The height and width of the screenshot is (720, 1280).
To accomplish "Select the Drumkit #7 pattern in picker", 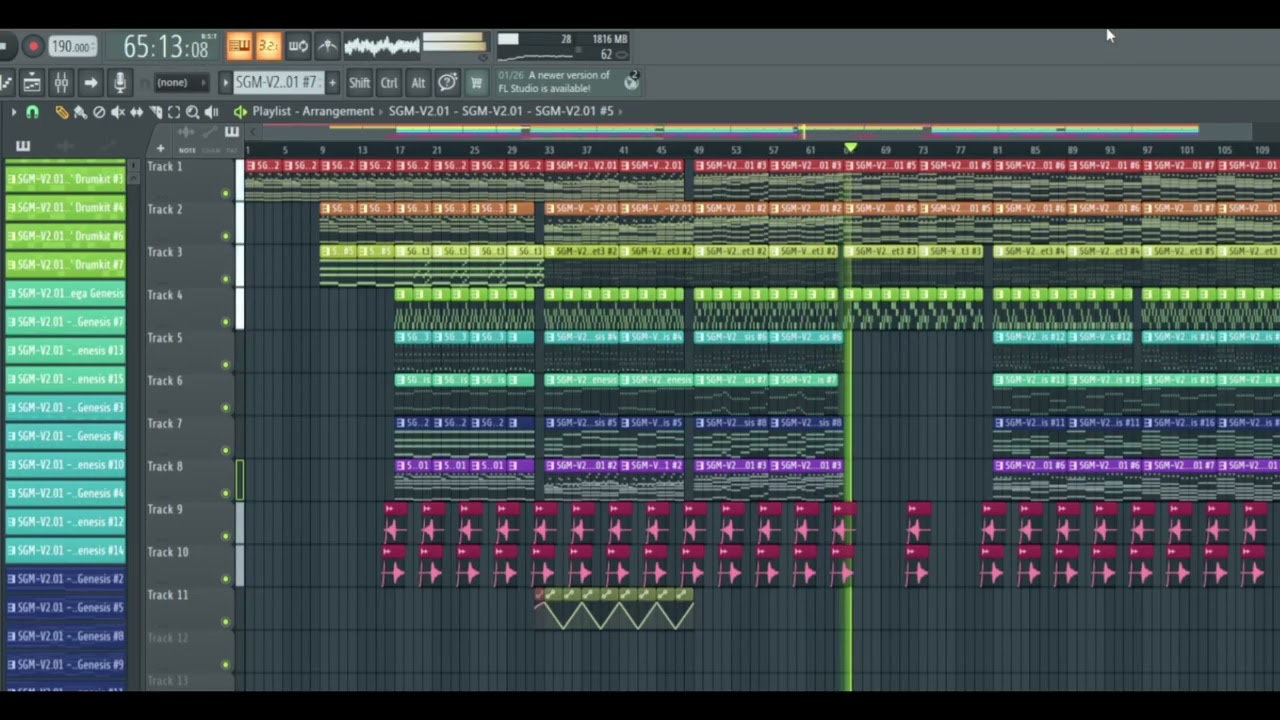I will pyautogui.click(x=66, y=265).
